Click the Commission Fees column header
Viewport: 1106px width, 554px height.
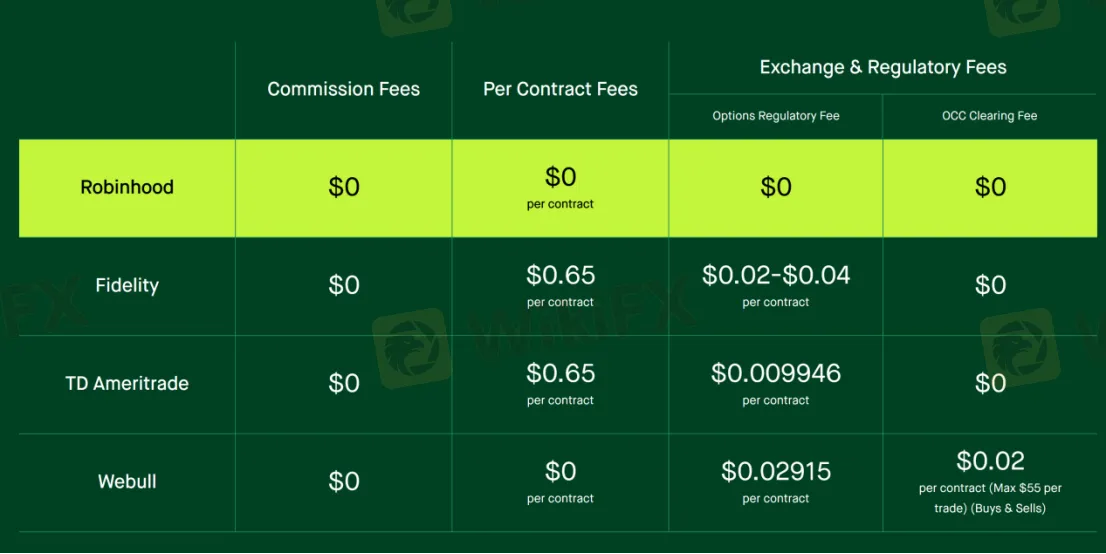coord(343,89)
